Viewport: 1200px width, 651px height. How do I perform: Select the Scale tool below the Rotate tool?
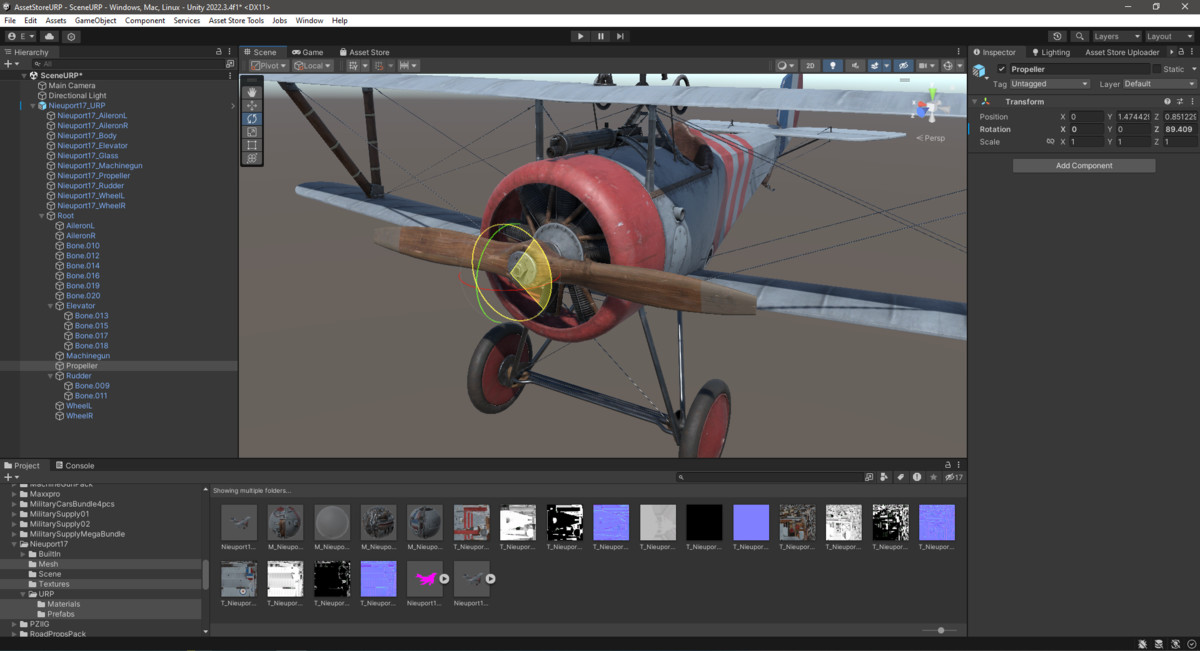tap(251, 130)
